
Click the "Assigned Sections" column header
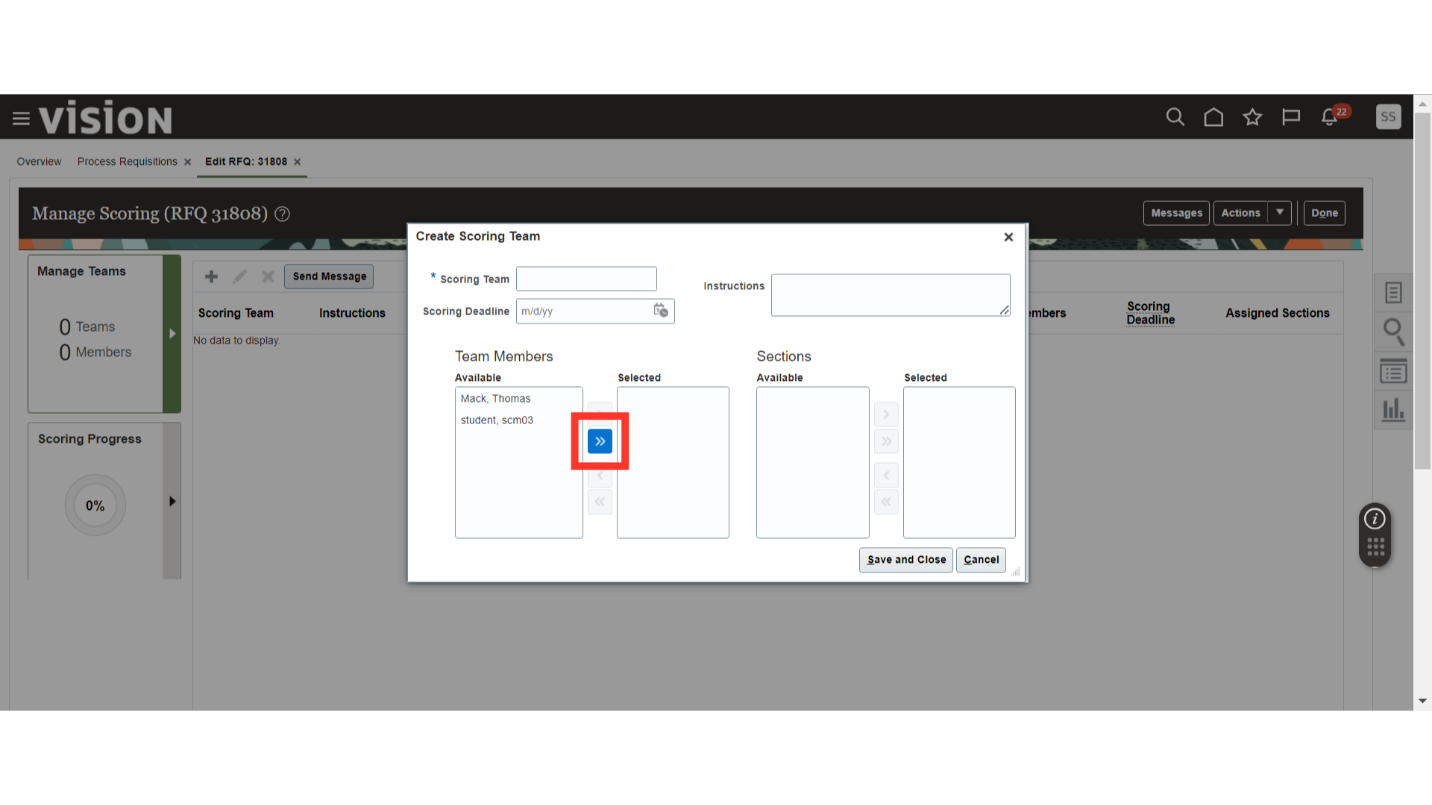pos(1277,313)
